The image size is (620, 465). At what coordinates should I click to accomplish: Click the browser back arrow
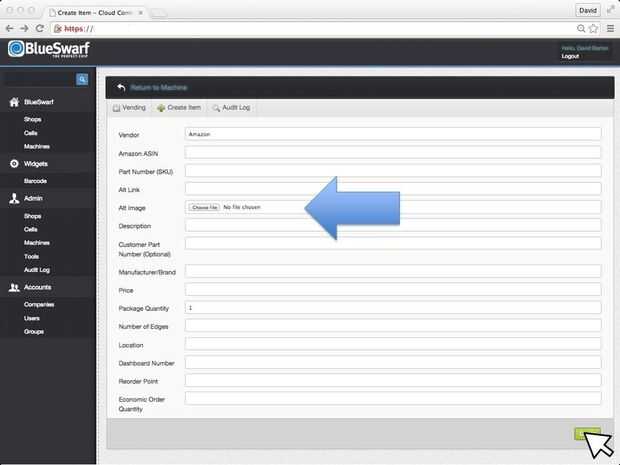coord(9,28)
